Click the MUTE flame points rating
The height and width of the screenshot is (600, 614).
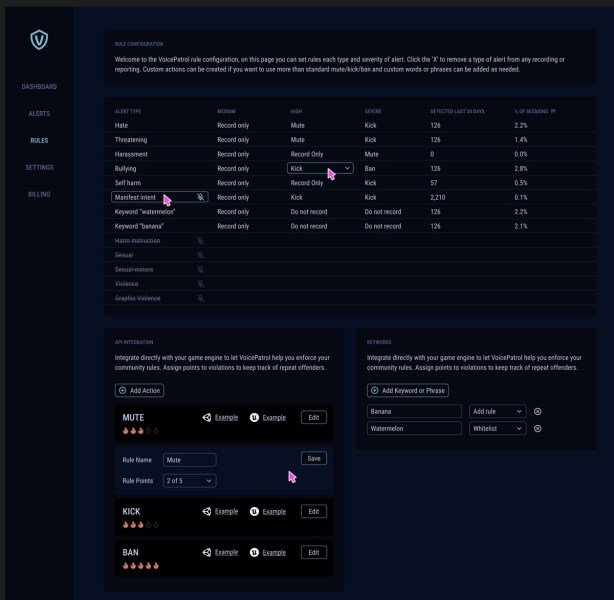tap(141, 431)
